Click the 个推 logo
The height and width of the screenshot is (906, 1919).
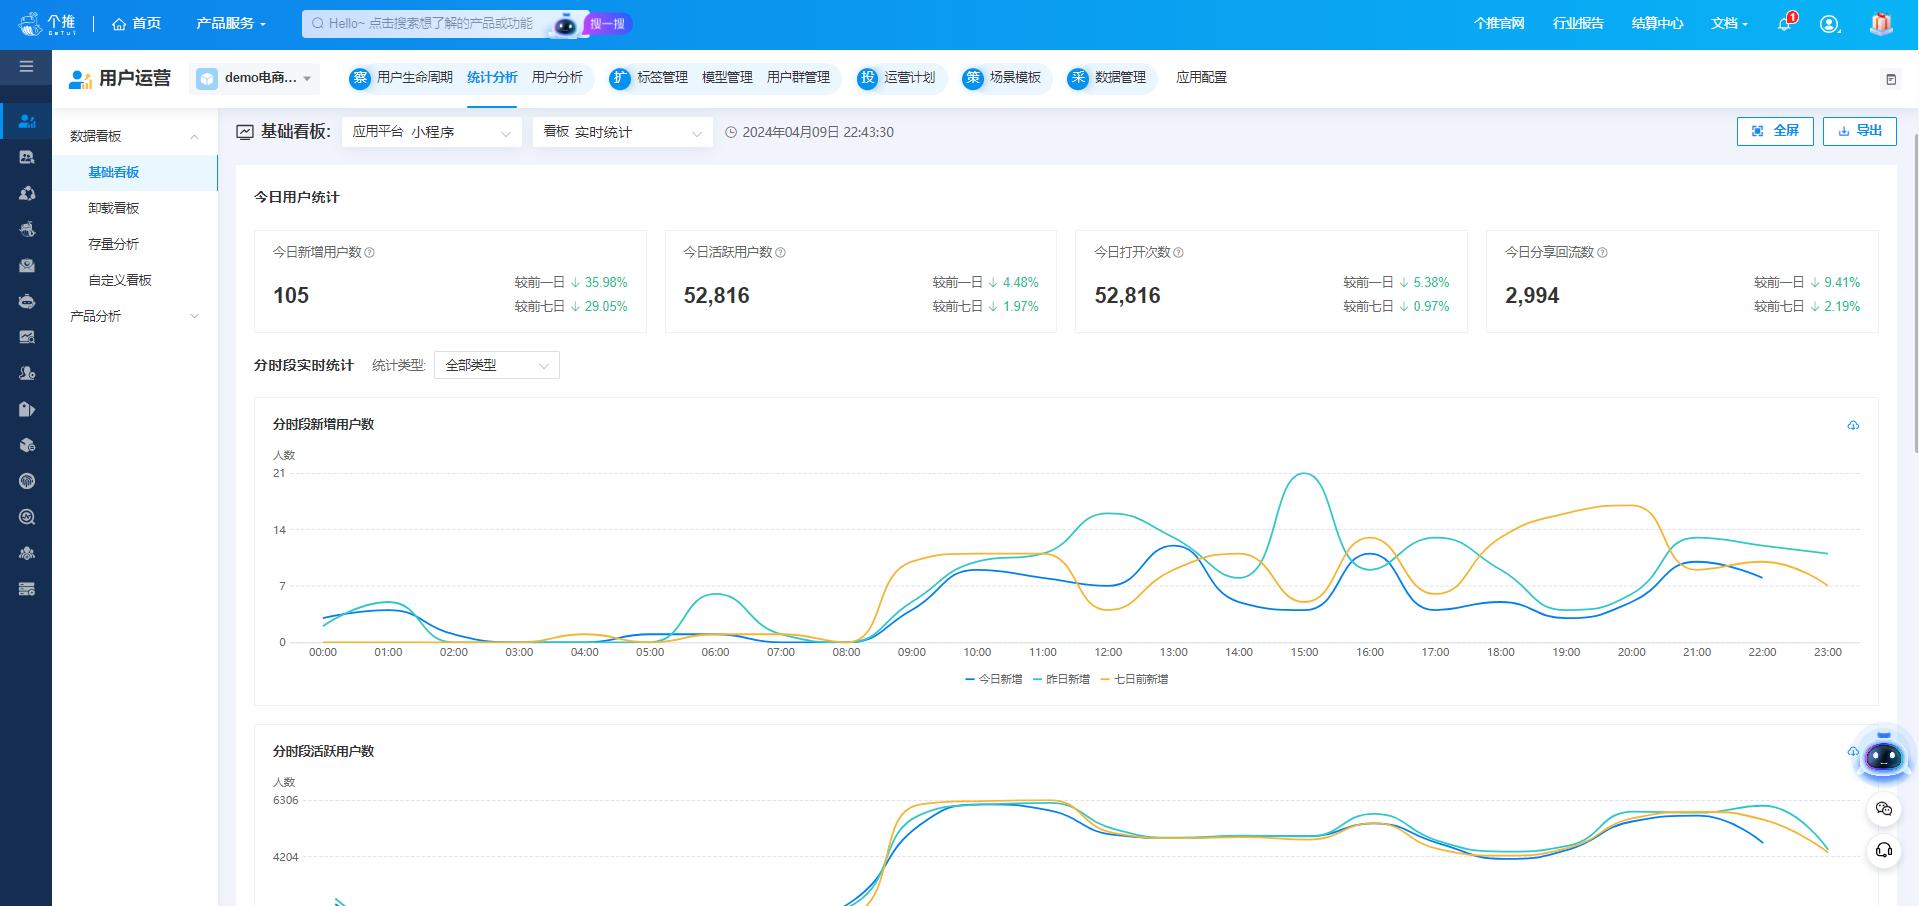47,24
